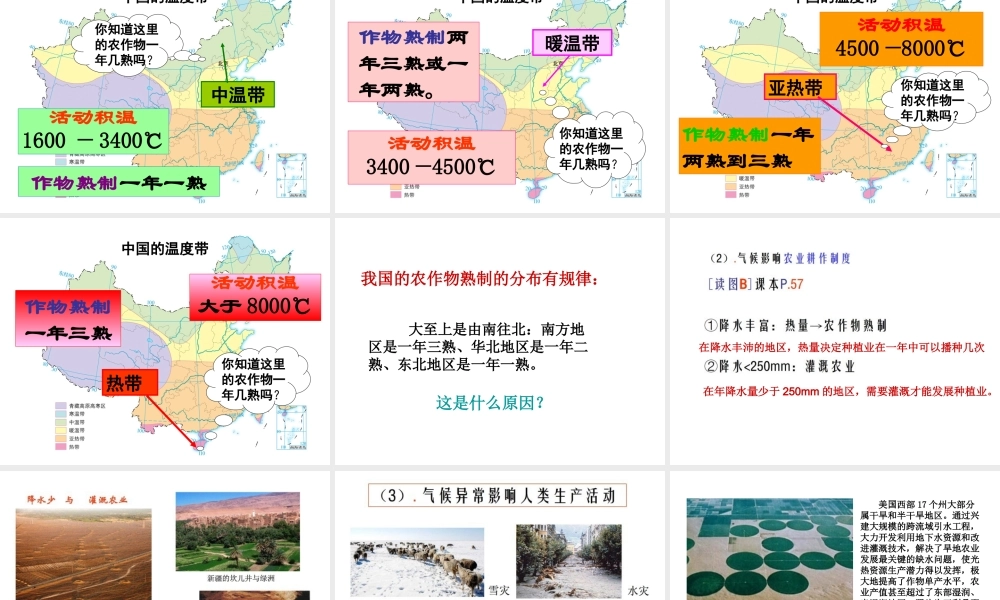Click the pink 暖温带 label box
Screen dimensions: 1000x600
click(572, 43)
